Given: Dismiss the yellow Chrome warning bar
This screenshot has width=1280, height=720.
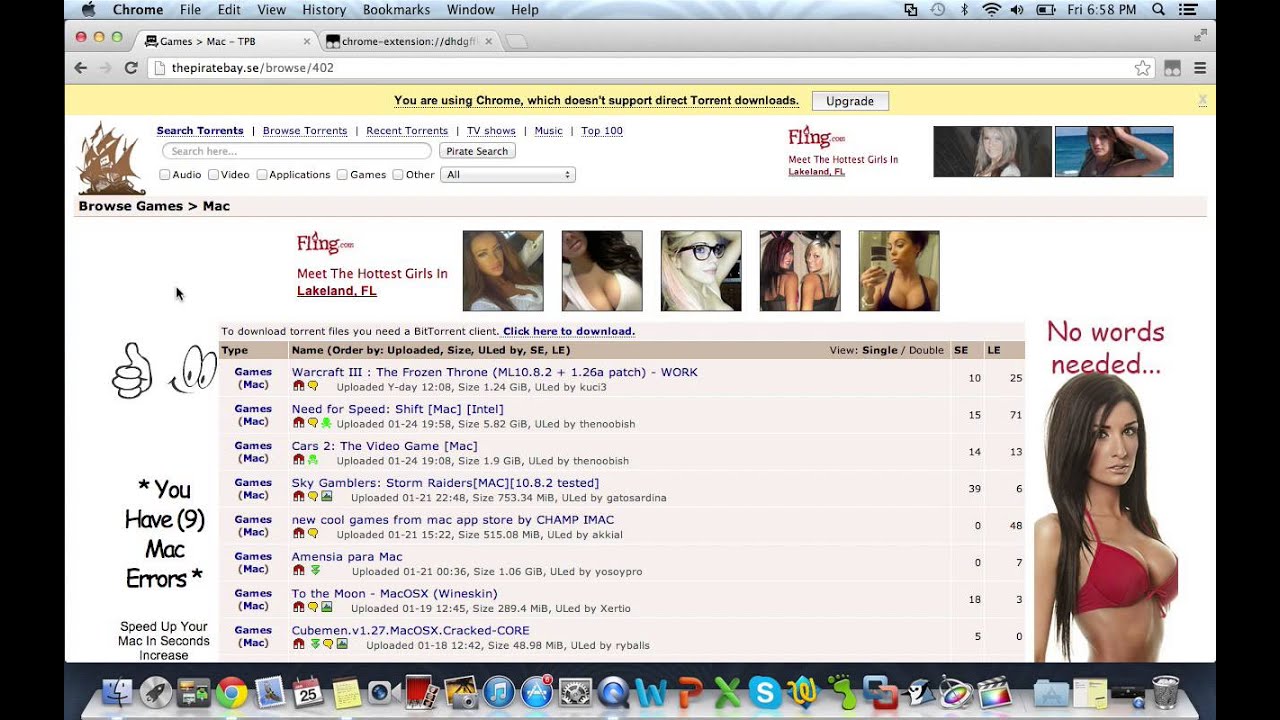Looking at the screenshot, I should coord(1202,100).
